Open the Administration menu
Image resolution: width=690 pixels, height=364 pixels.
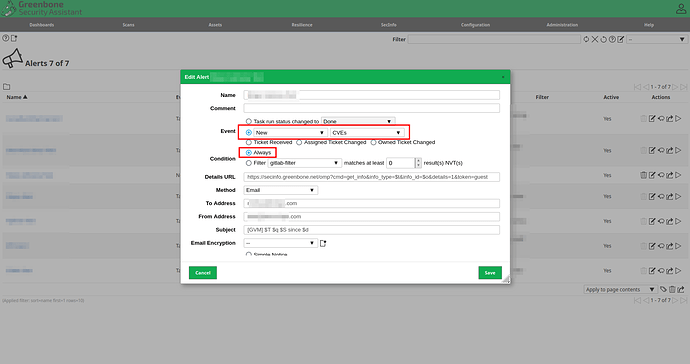562,25
